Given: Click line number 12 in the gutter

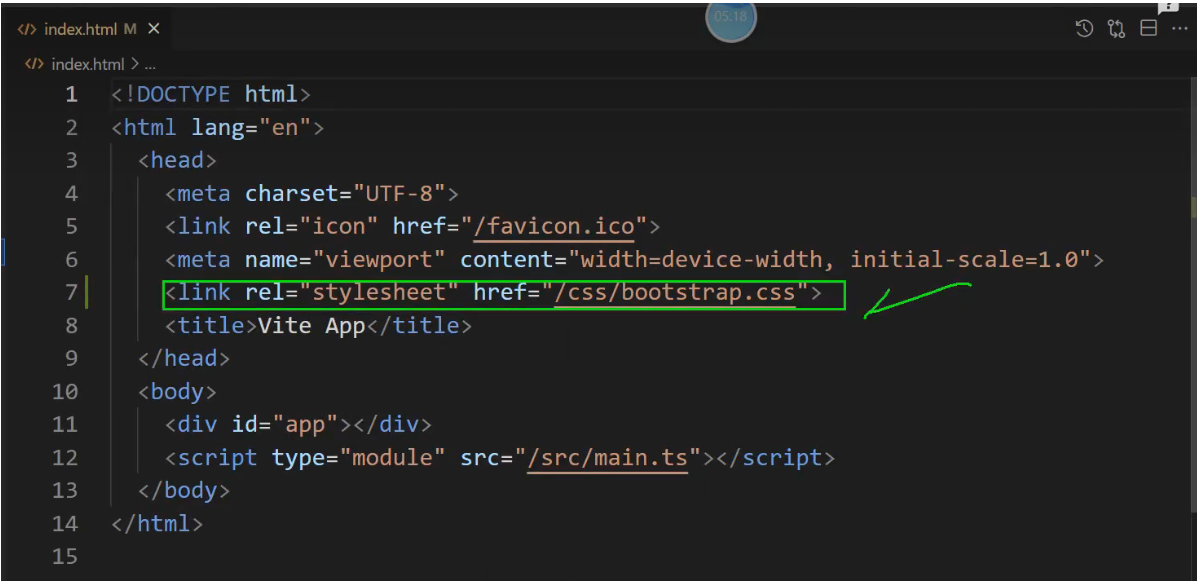Looking at the screenshot, I should 66,457.
